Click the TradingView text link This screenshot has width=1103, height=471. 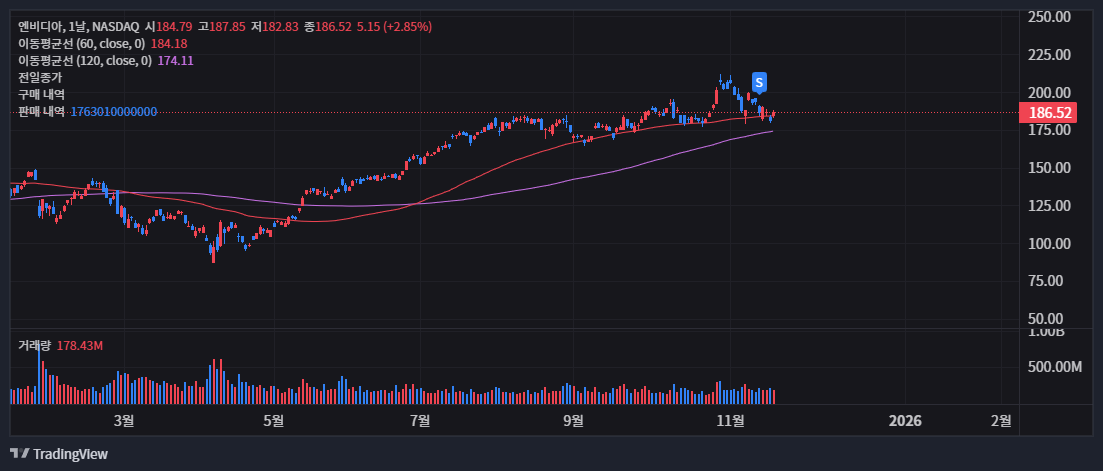click(x=70, y=454)
